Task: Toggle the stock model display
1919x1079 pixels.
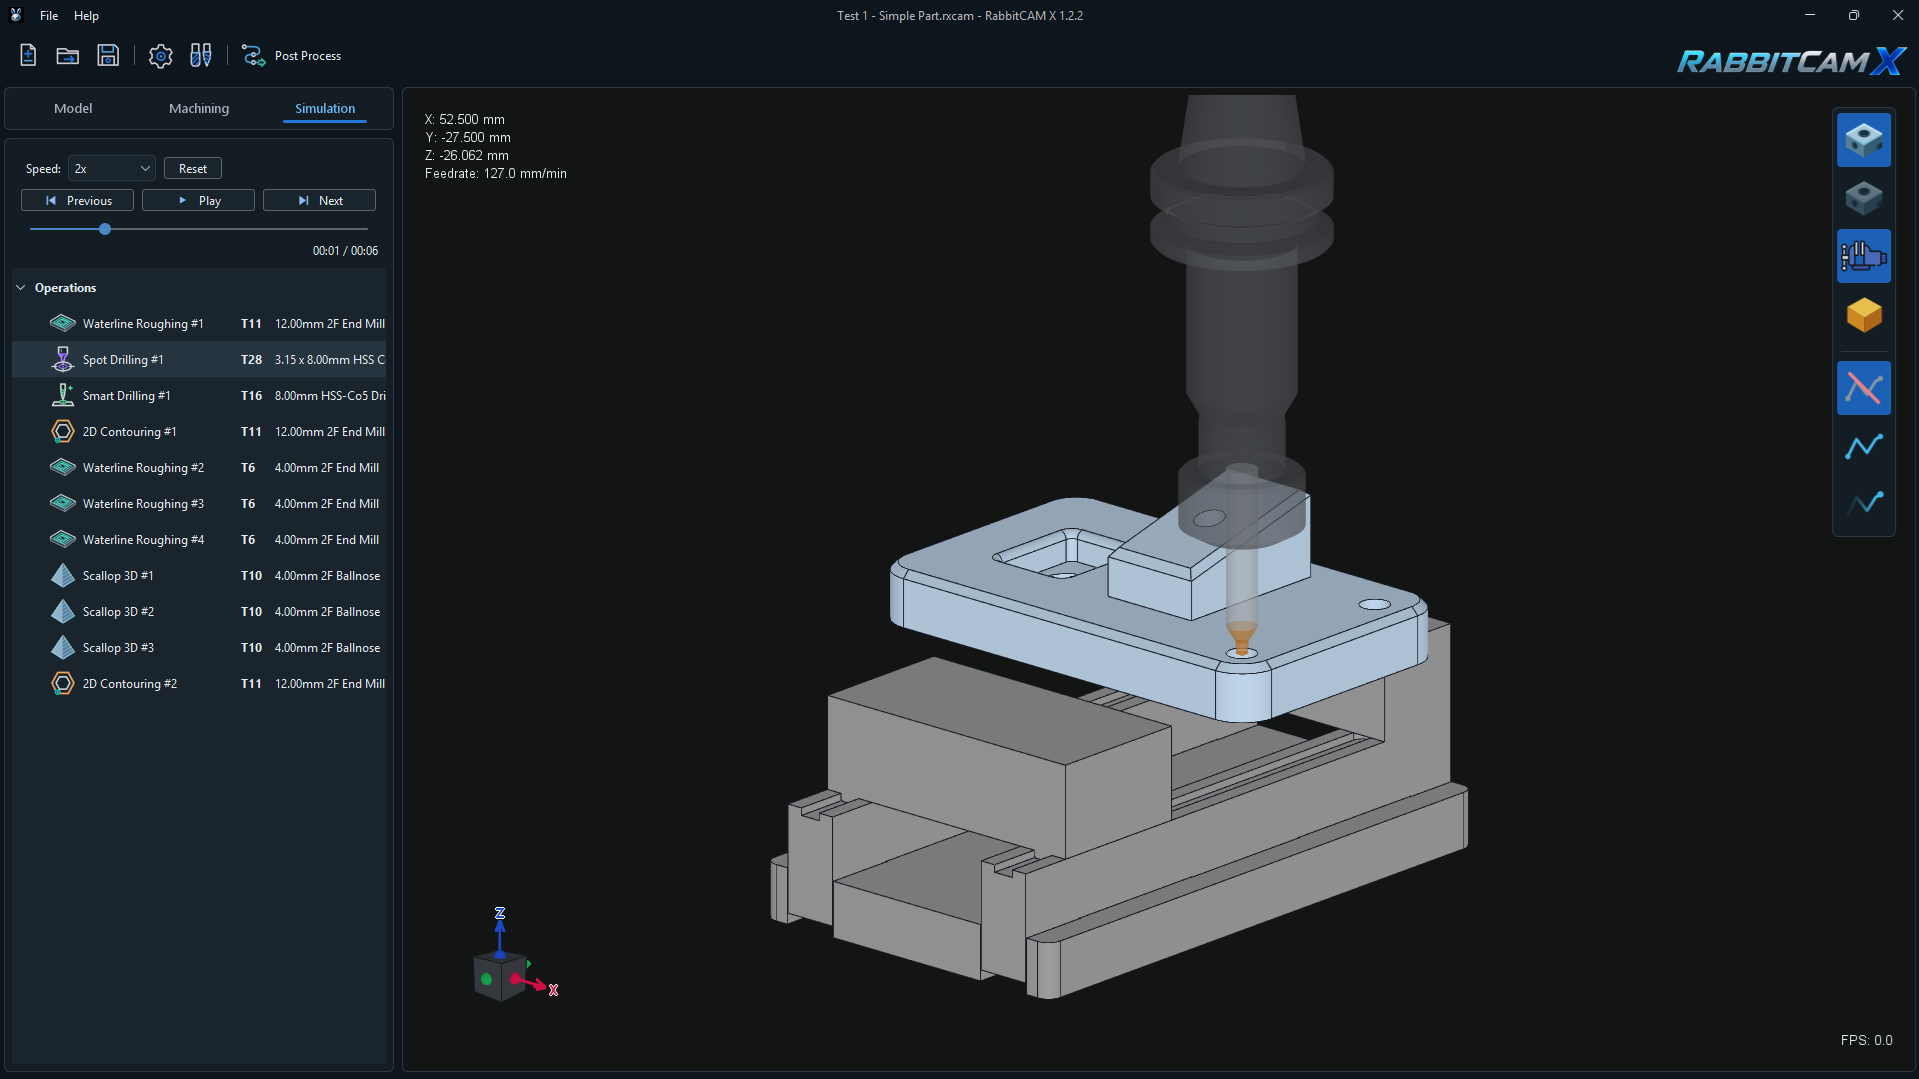Action: (x=1863, y=140)
